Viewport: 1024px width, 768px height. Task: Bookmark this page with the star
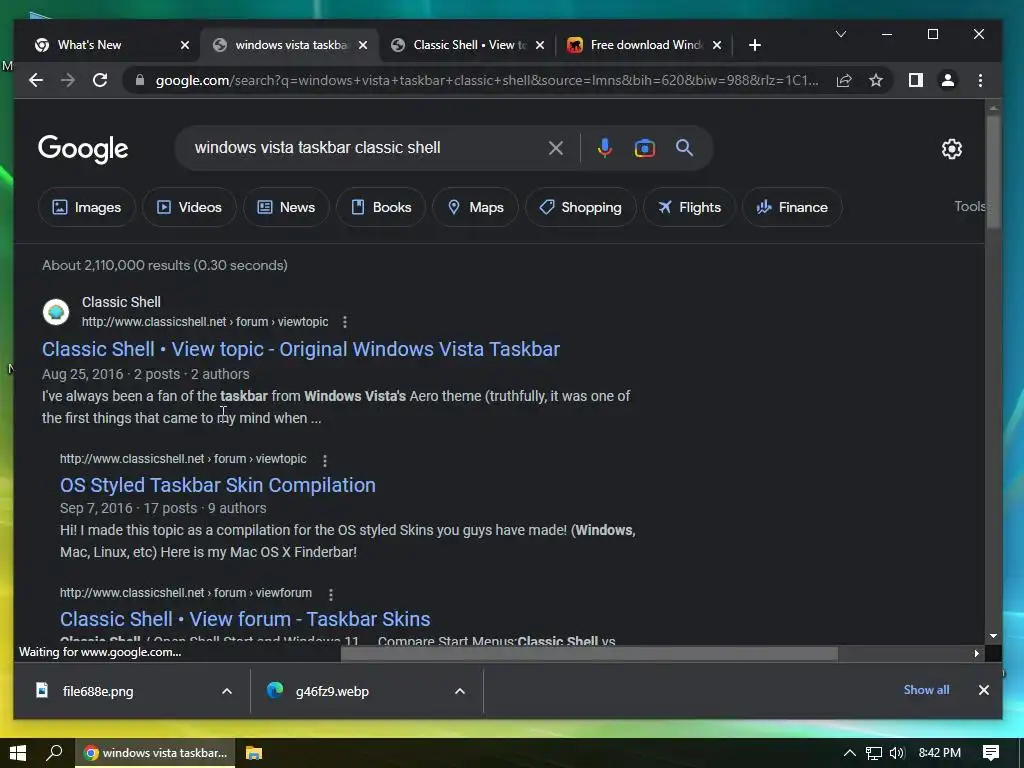876,80
